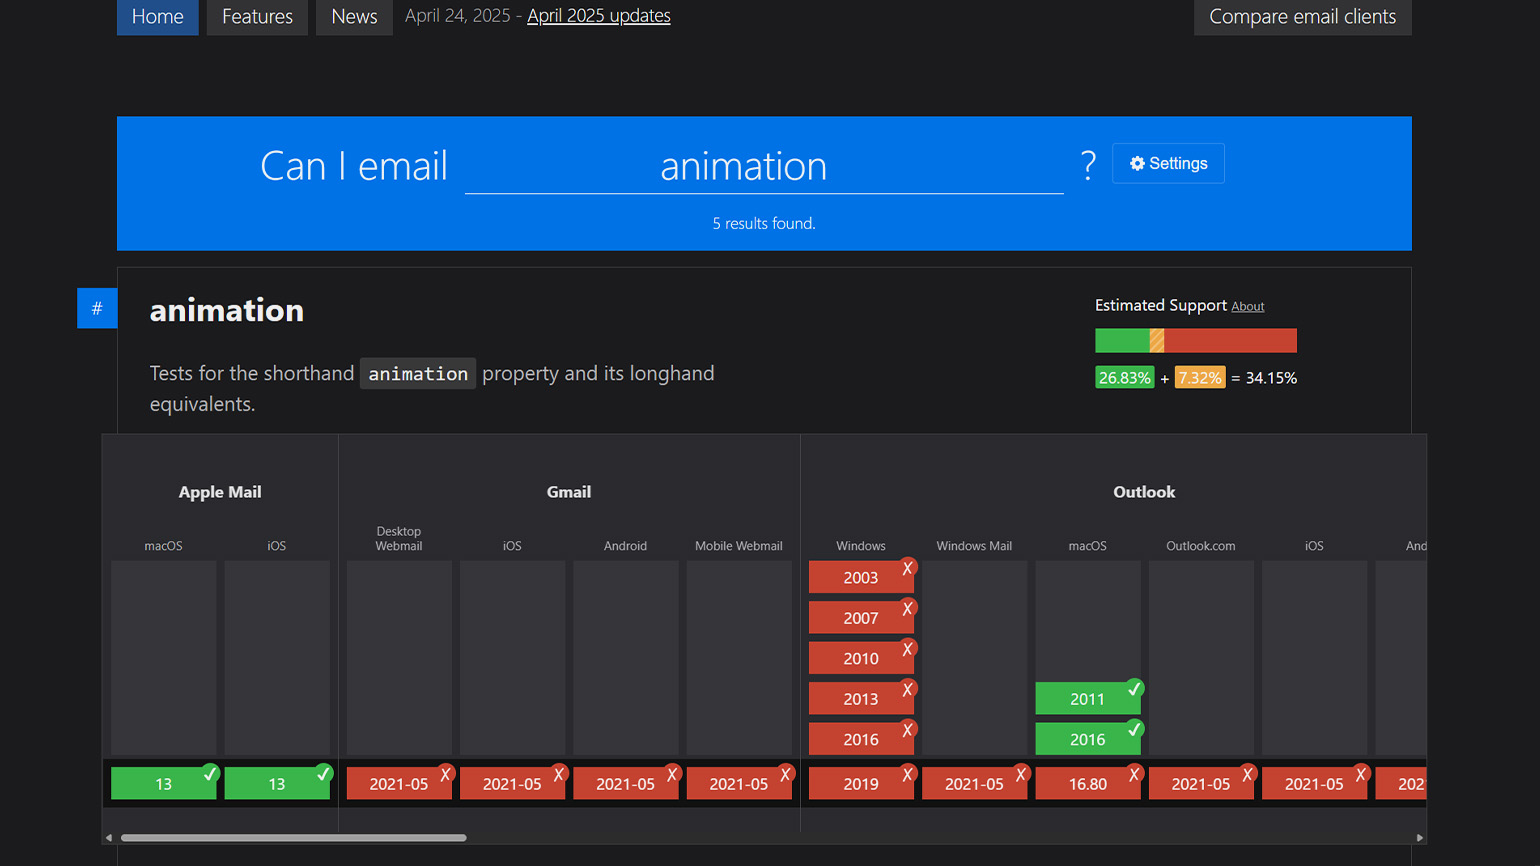Focus the search field containing 'animation'
The height and width of the screenshot is (866, 1540).
coord(764,166)
